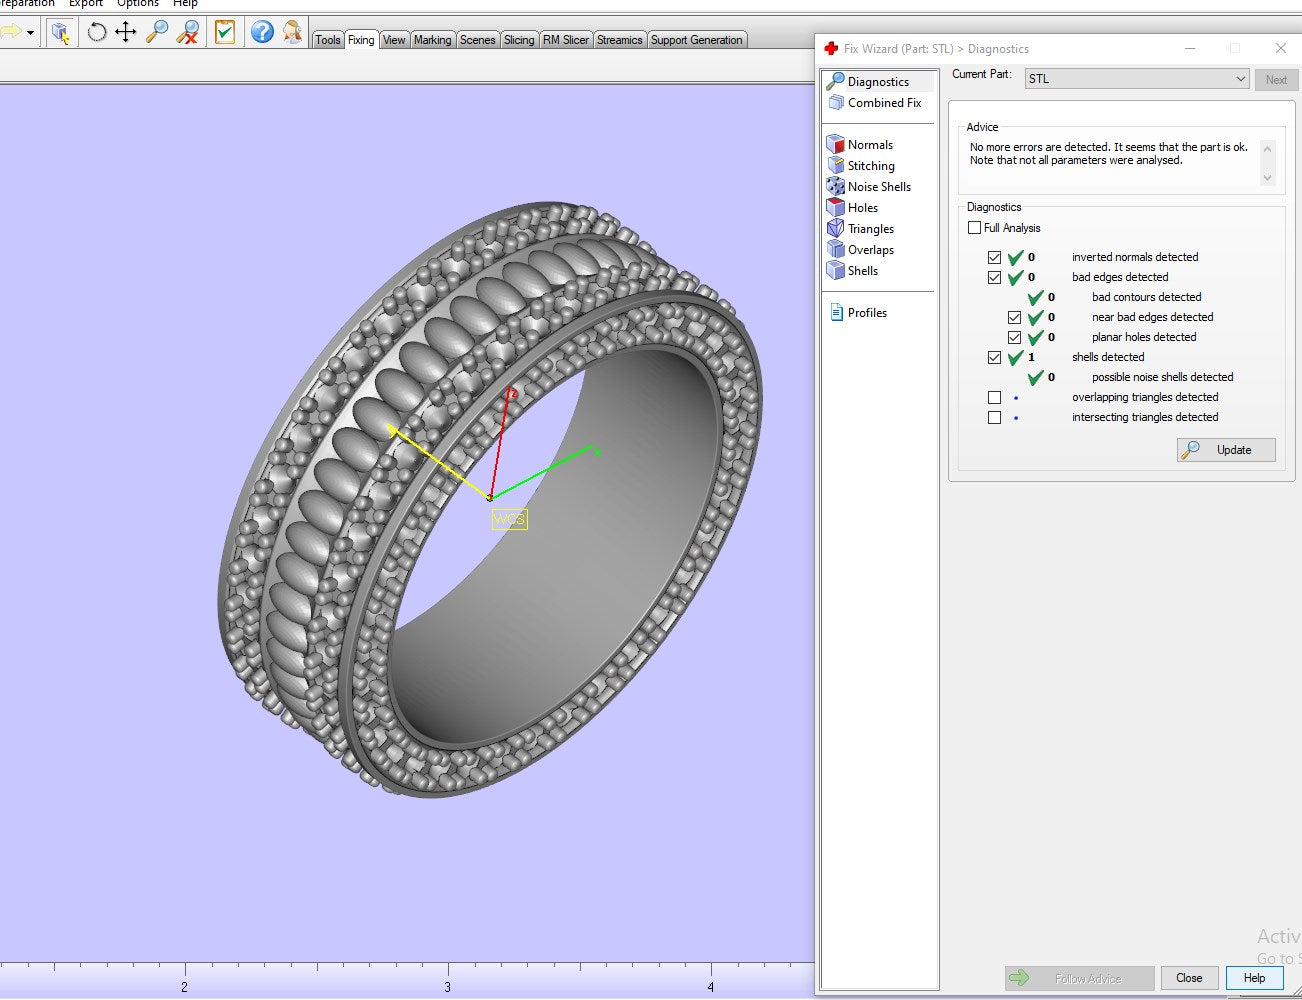The height and width of the screenshot is (1000, 1302).
Task: Click the Update diagnostics button
Action: point(1226,450)
